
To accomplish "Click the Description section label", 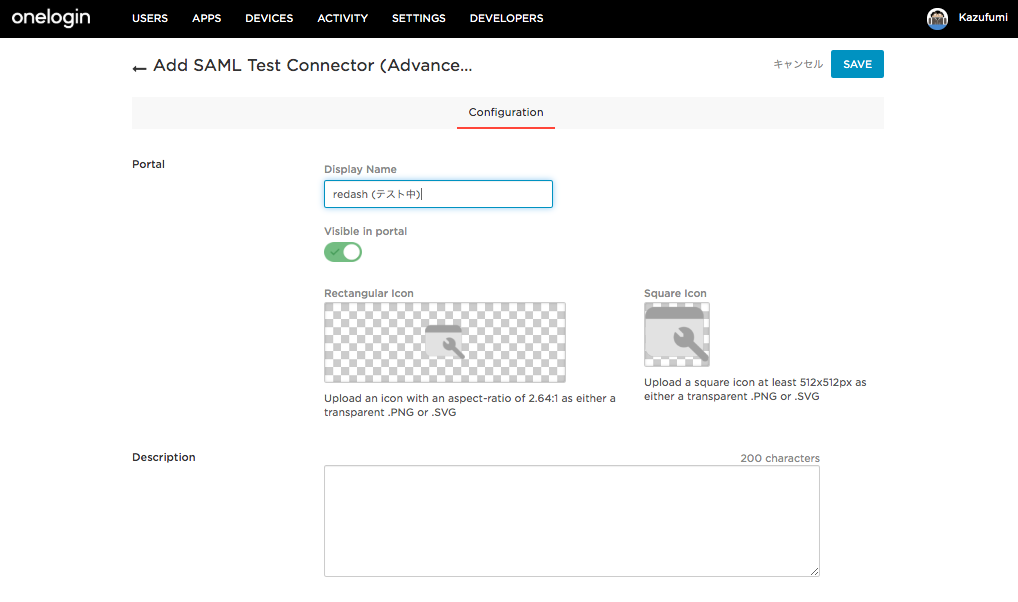I will [x=164, y=457].
